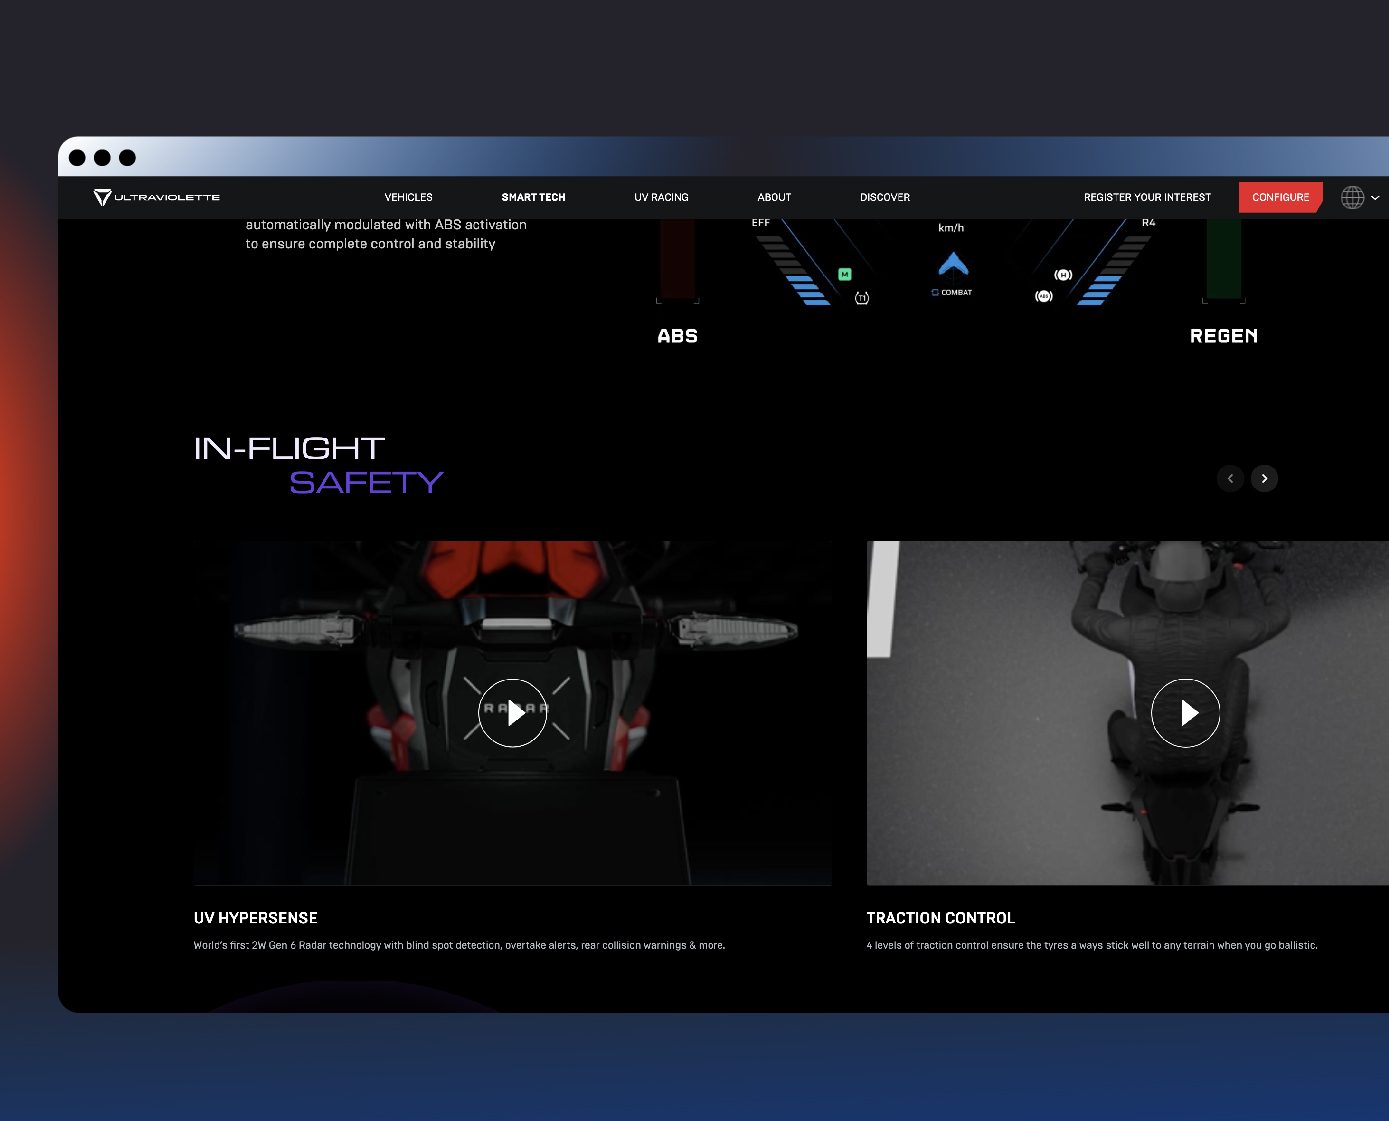The image size is (1389, 1121).
Task: Click the Hypersense radar description text
Action: 459,945
